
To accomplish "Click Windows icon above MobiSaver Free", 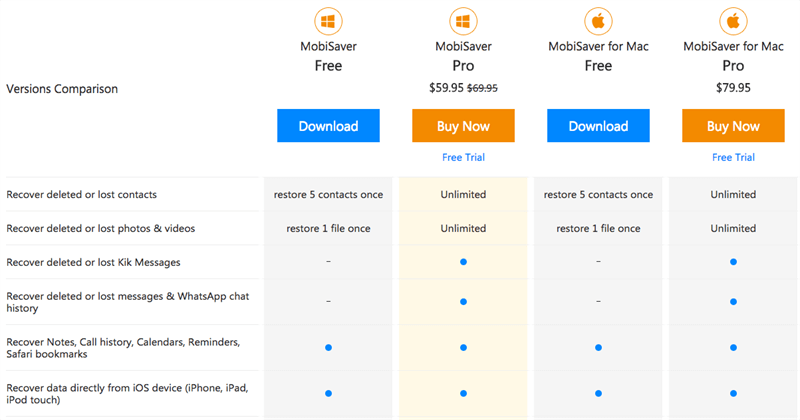I will click(x=328, y=21).
